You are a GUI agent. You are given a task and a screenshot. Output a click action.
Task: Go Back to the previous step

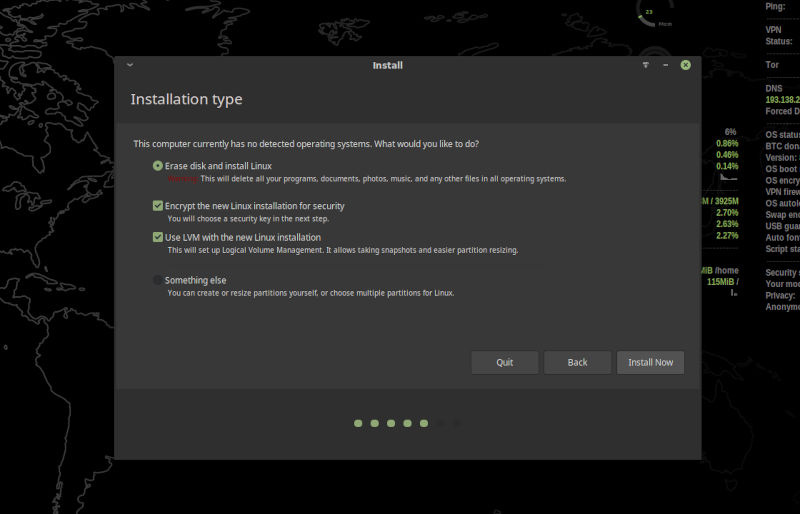coord(577,362)
